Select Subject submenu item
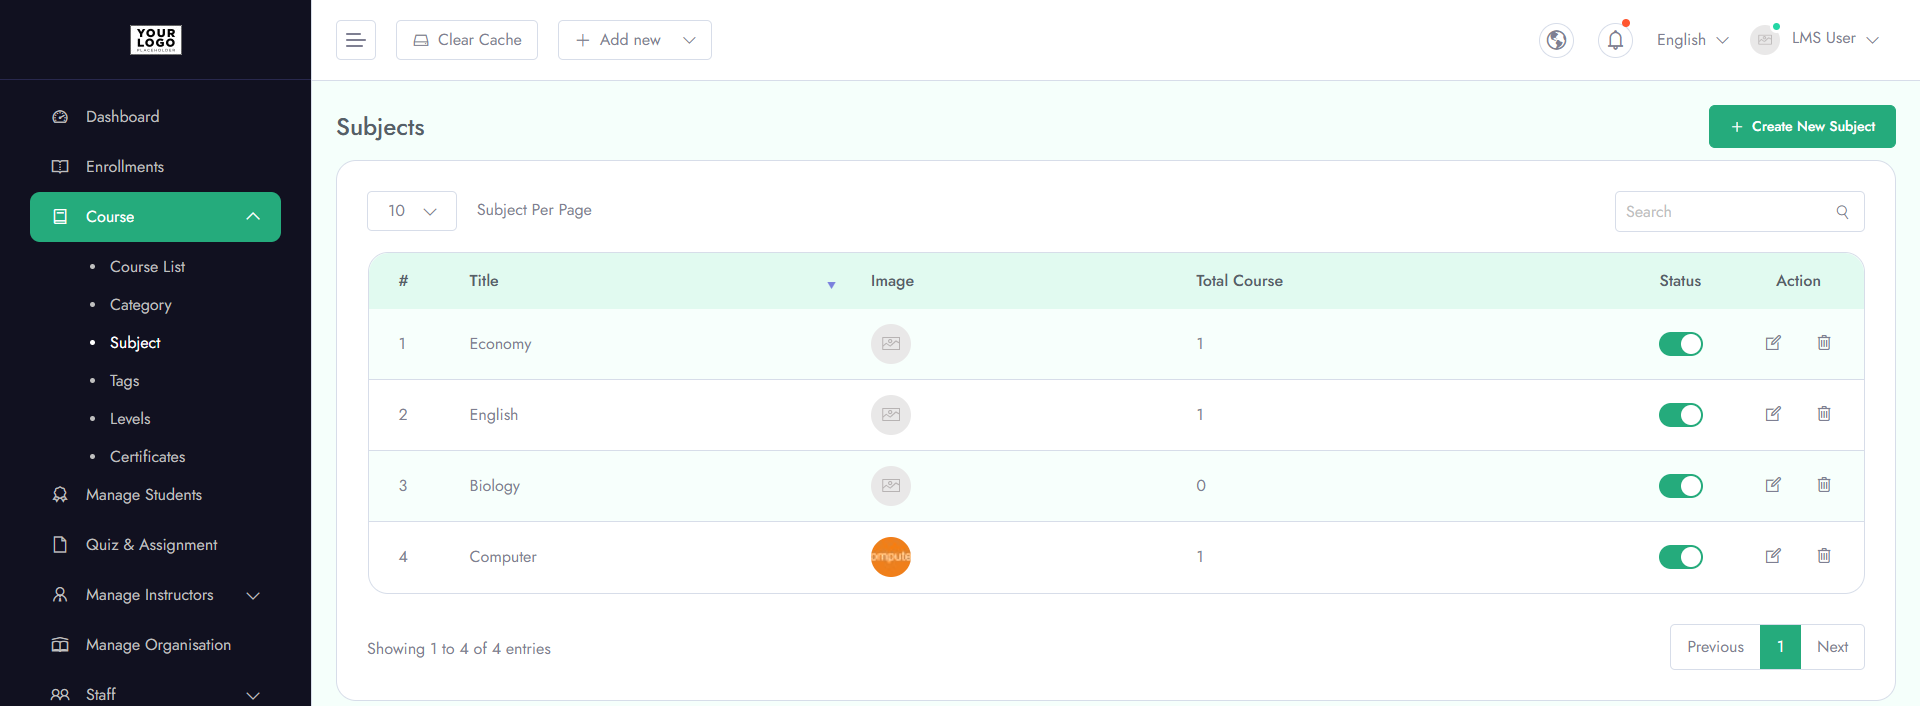The width and height of the screenshot is (1920, 706). (x=135, y=343)
